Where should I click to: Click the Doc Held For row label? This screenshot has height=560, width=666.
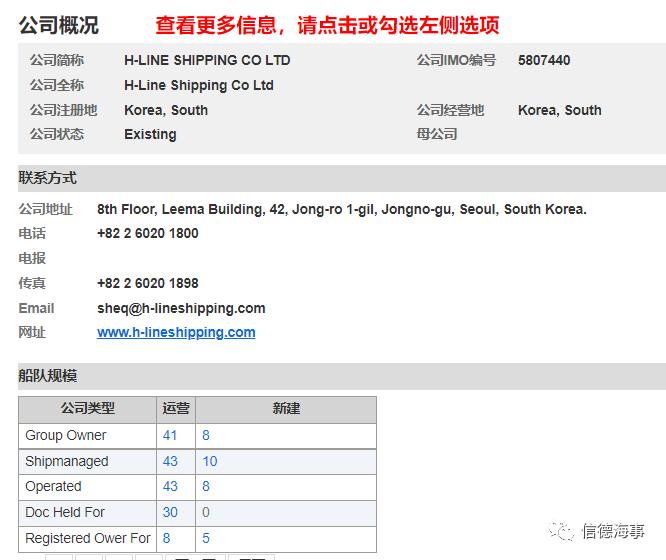[65, 512]
